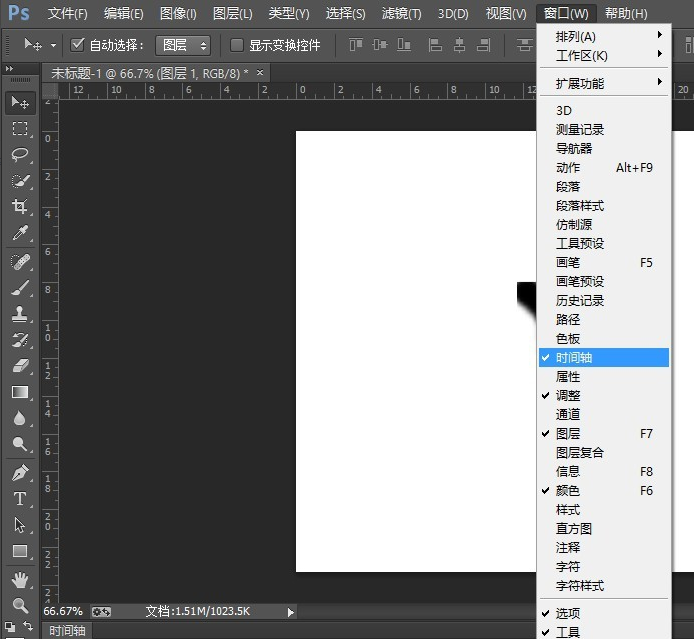Choose 历史记录 from Window menu
Screen dimensions: 694x639
tap(580, 300)
